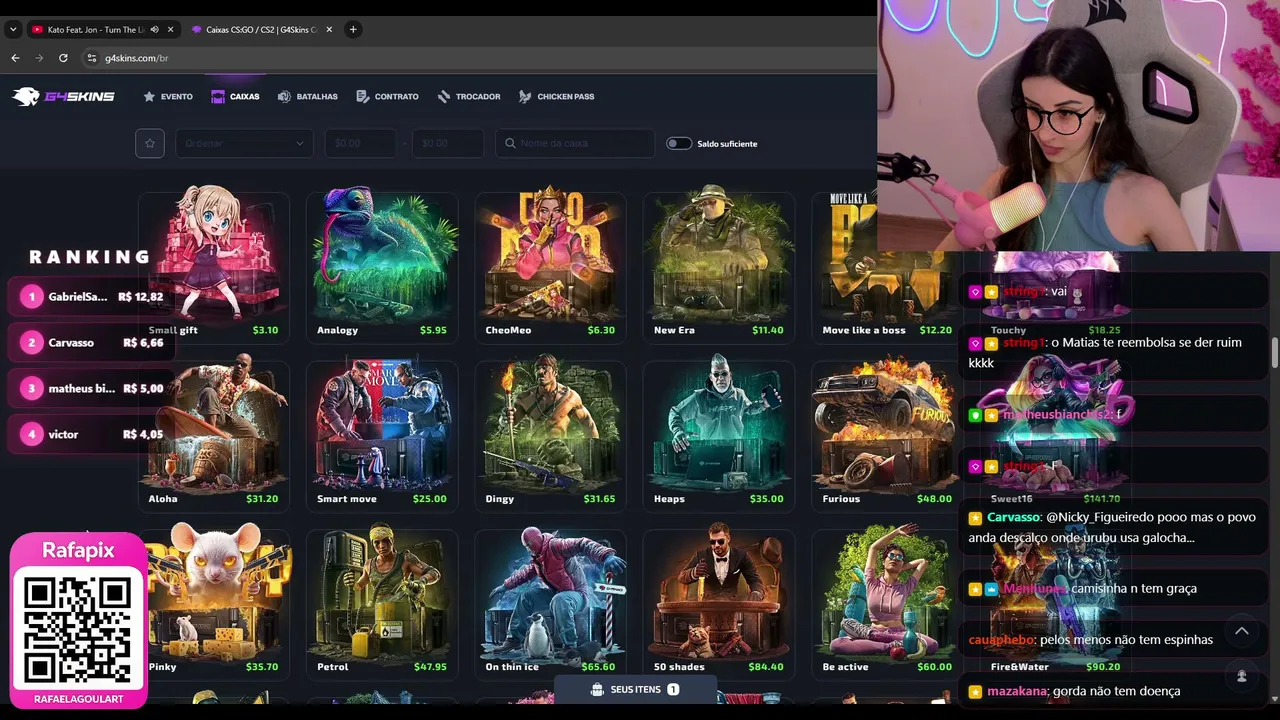Open the Caixas section

point(235,97)
